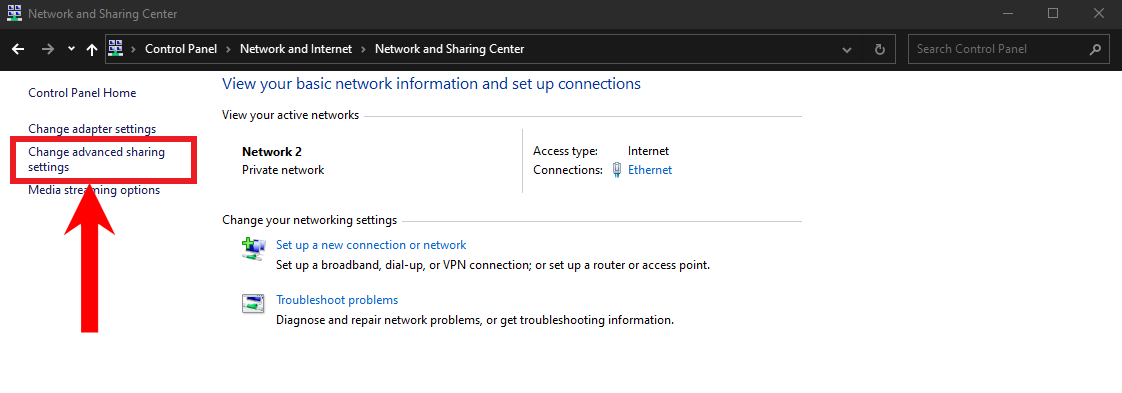The image size is (1122, 393).
Task: Open Change adapter settings
Action: pyautogui.click(x=92, y=129)
